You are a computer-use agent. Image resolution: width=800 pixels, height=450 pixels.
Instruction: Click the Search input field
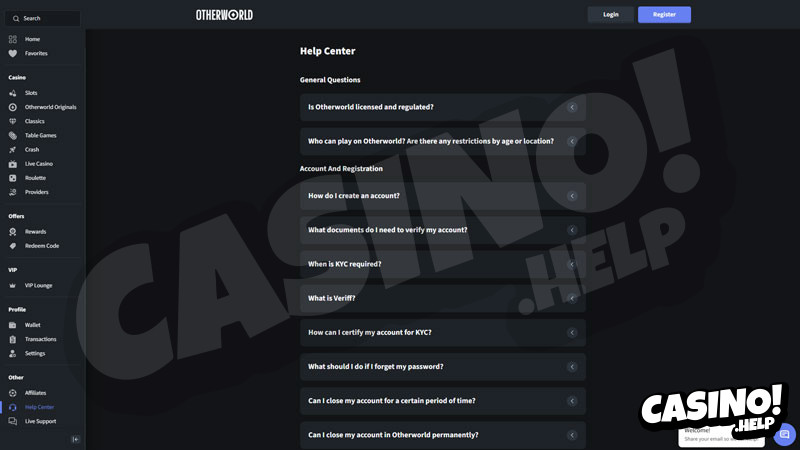(x=43, y=18)
